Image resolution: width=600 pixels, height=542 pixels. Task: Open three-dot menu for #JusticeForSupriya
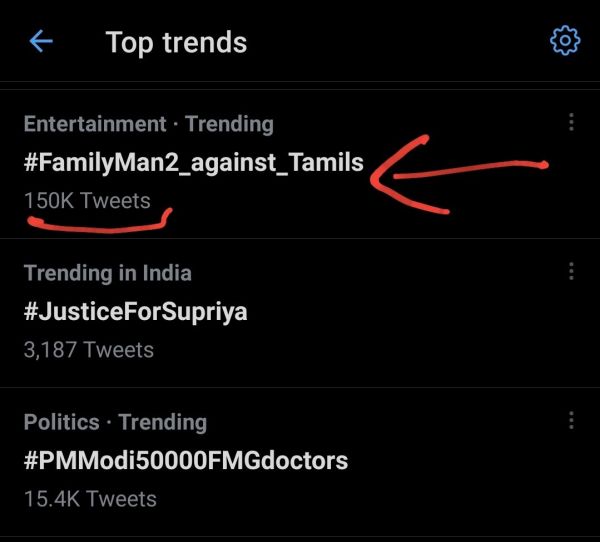tap(571, 271)
